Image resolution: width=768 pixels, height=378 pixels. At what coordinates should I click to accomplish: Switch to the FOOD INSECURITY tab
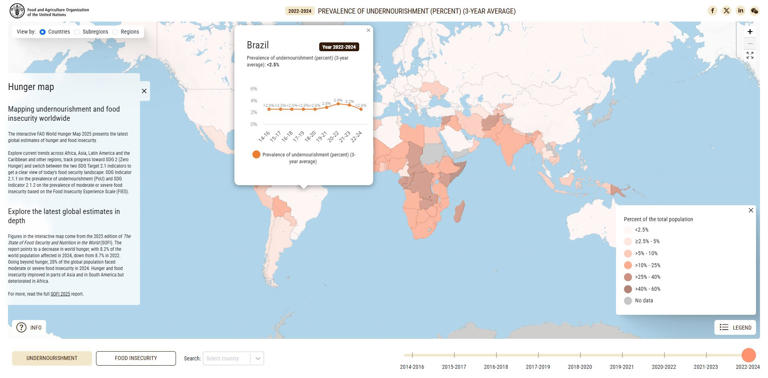tap(136, 358)
